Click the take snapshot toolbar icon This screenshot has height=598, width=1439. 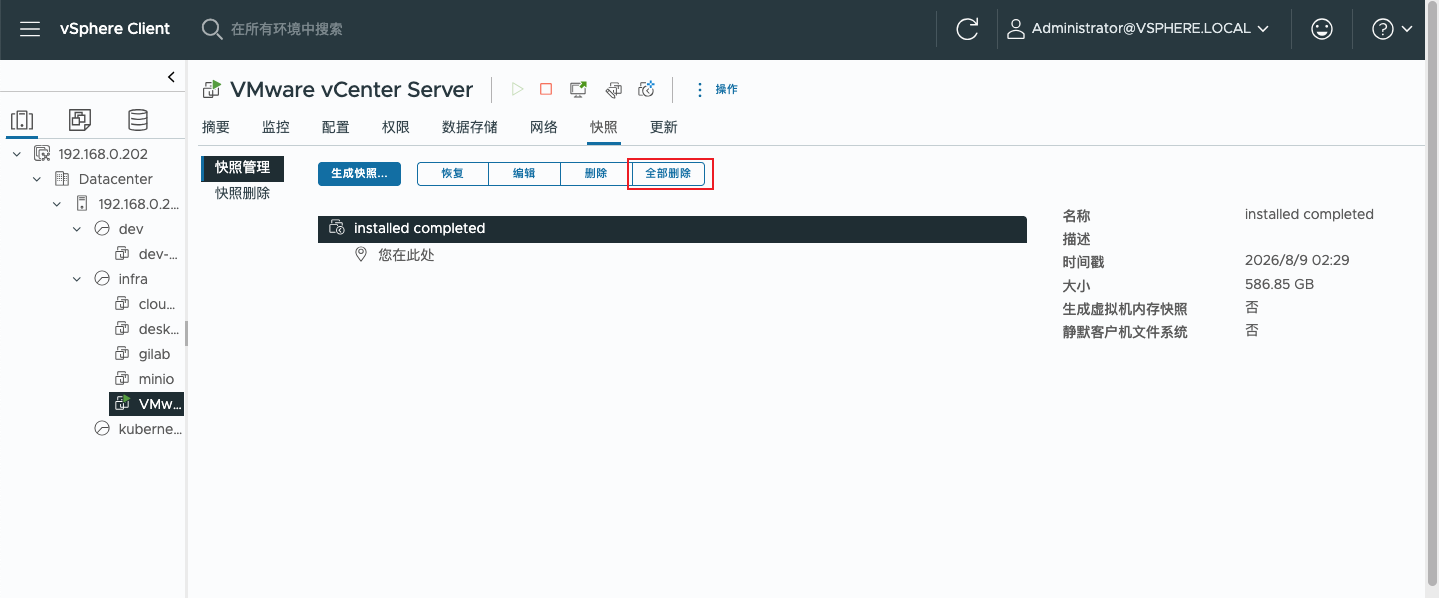pyautogui.click(x=647, y=89)
